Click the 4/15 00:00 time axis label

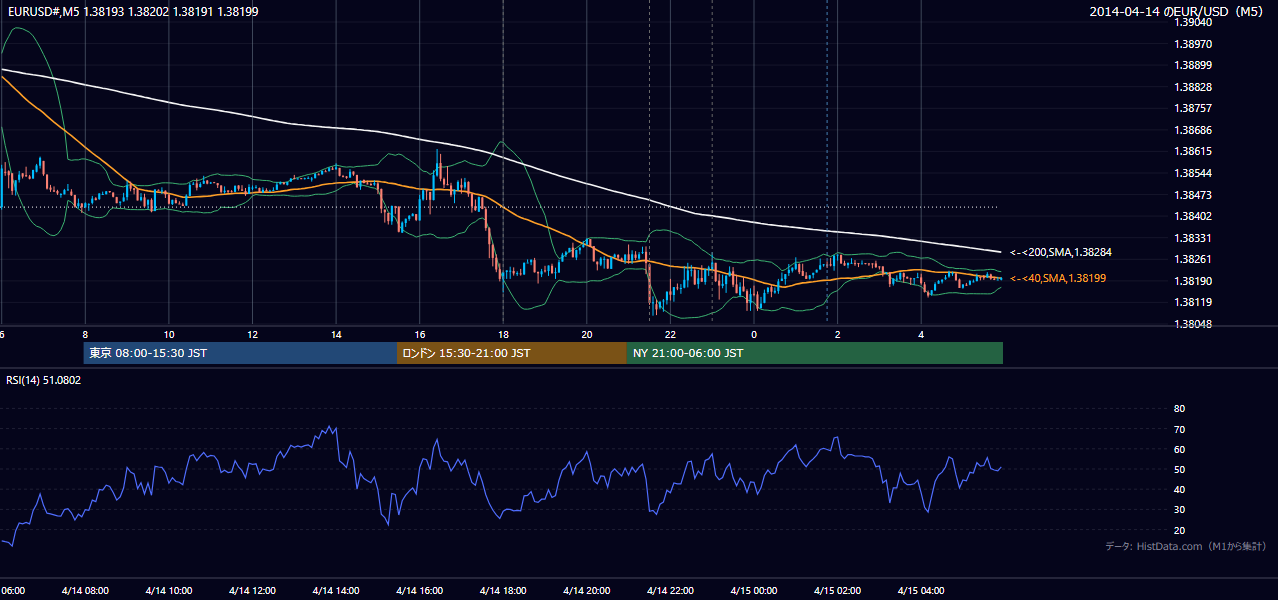[x=753, y=590]
